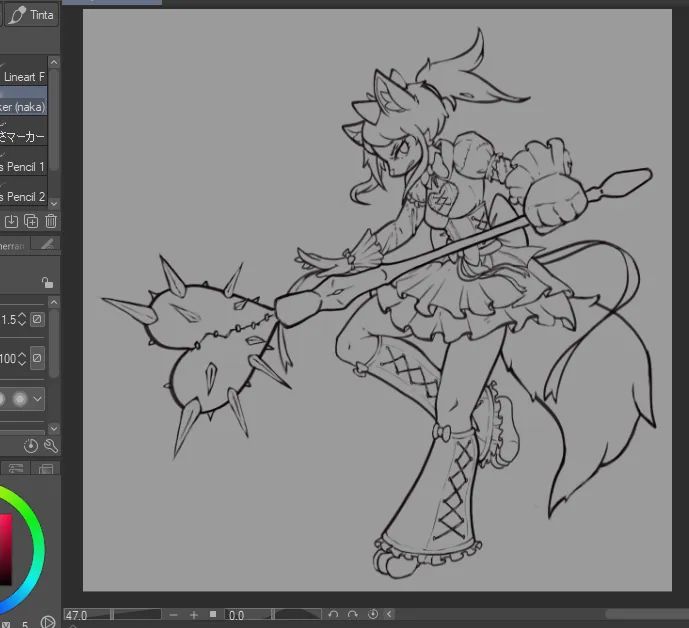Select the Pencil 1 brush

tap(23, 161)
